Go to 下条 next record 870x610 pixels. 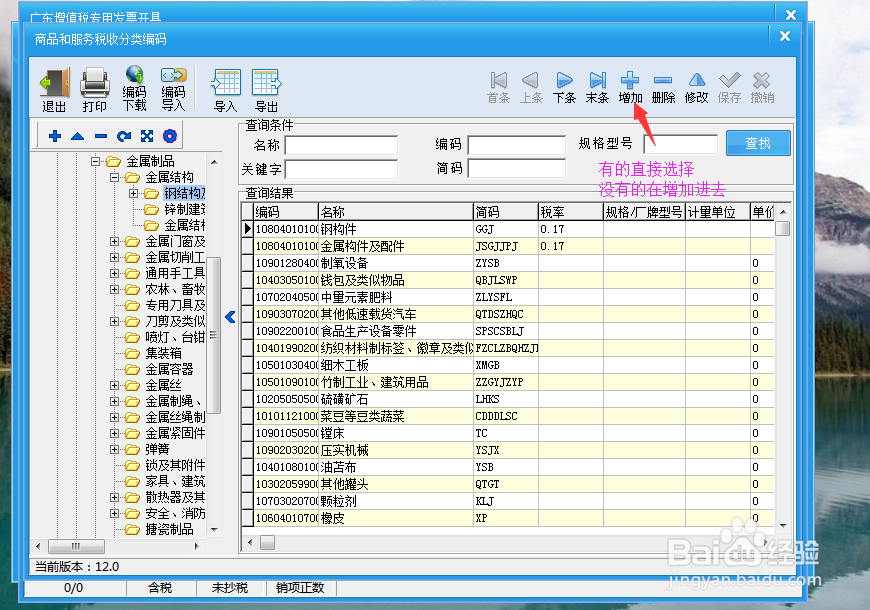point(564,80)
